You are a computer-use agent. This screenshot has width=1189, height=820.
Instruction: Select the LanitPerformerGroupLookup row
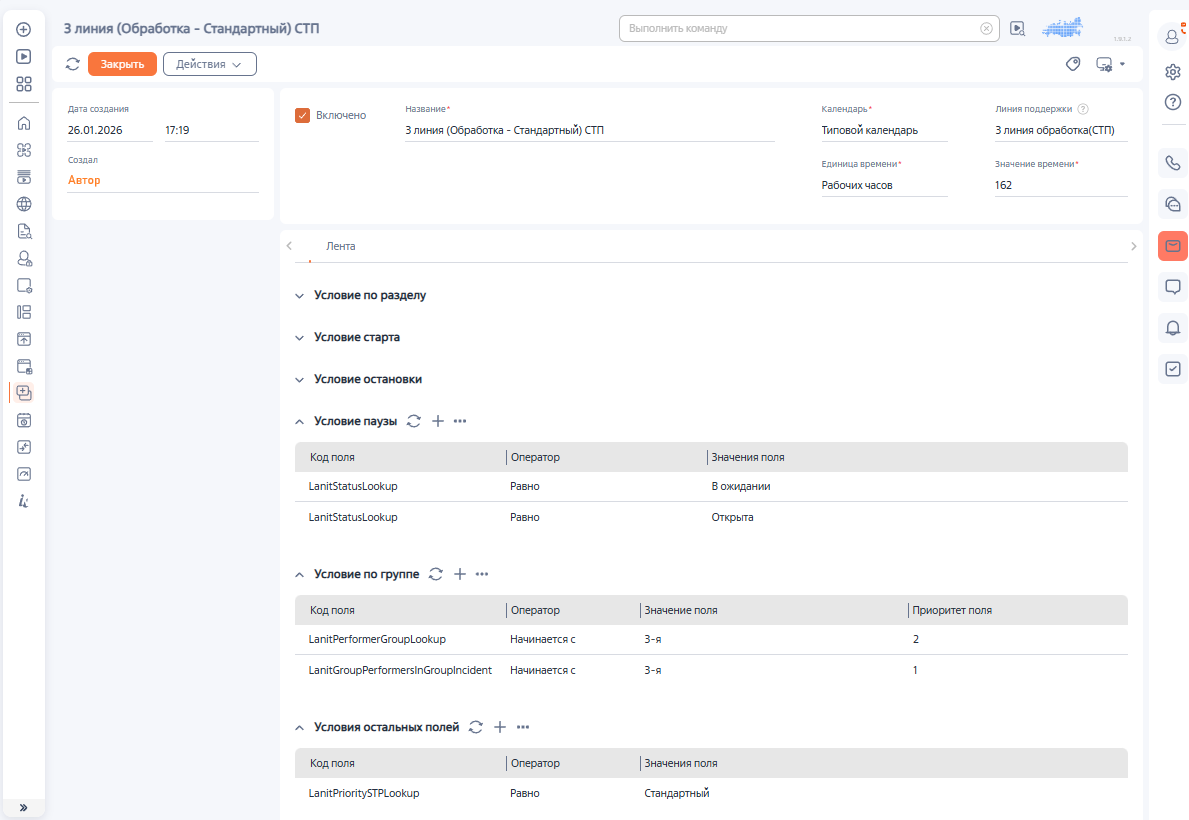(x=711, y=639)
